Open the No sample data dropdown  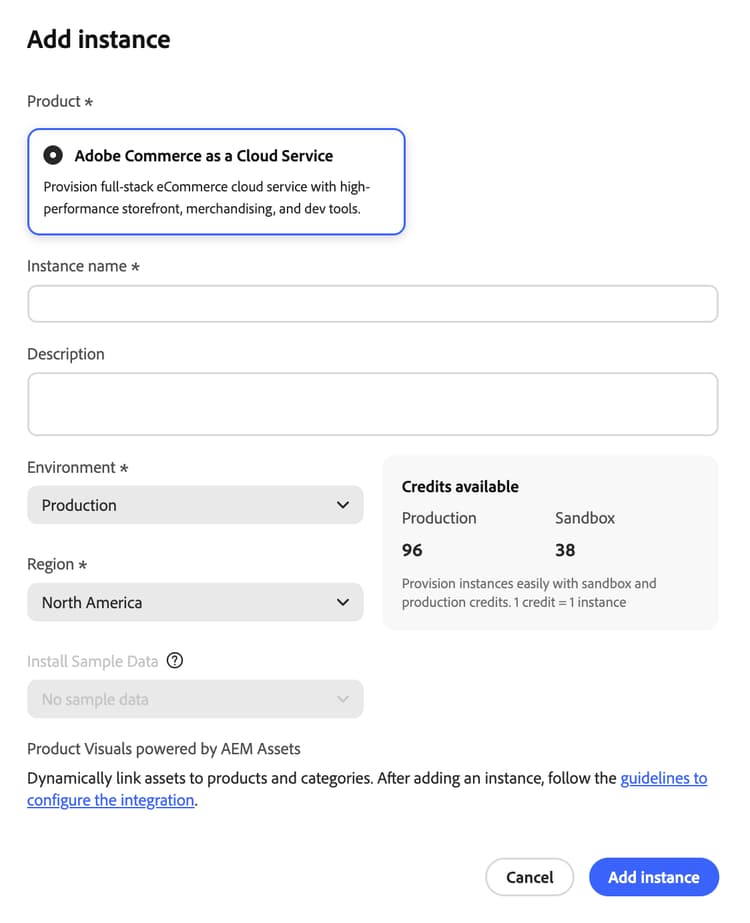(x=195, y=699)
